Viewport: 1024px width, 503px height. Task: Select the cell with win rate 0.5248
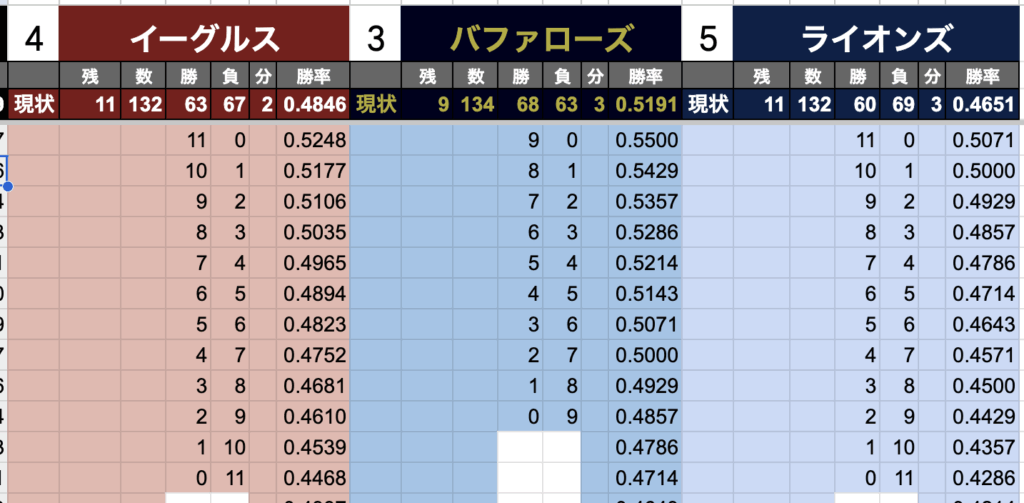click(314, 141)
